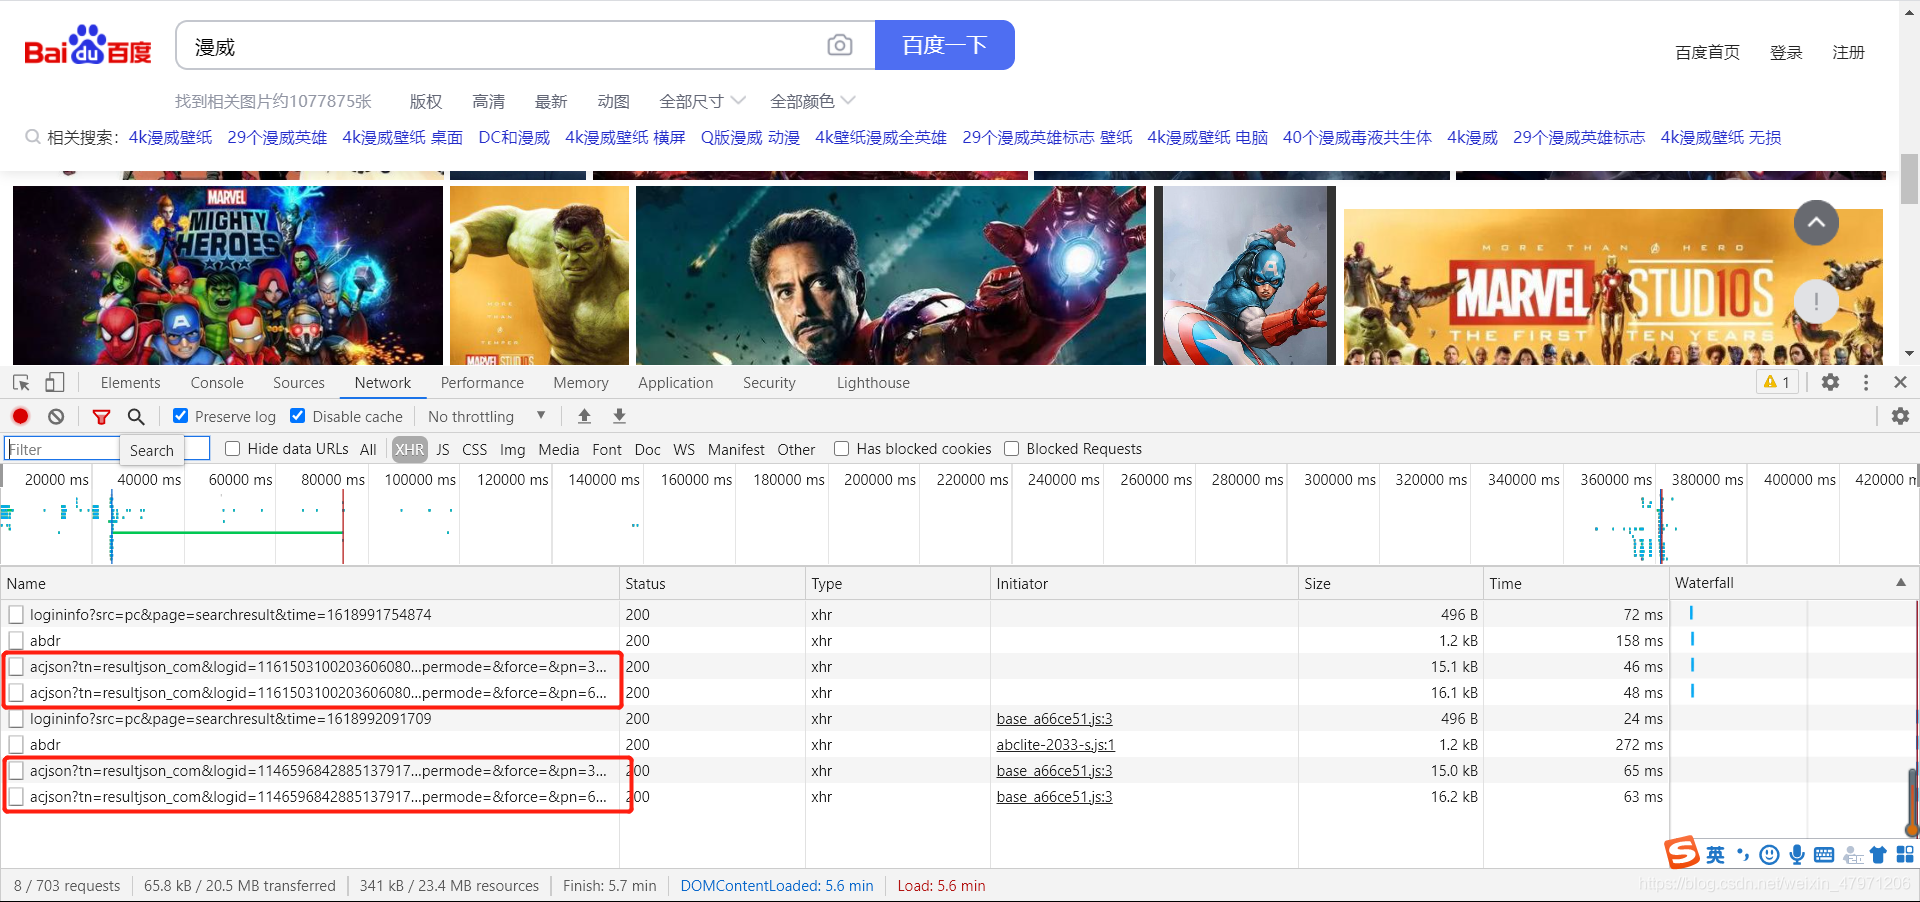Click Sogou skin shirt icon
Image resolution: width=1920 pixels, height=902 pixels.
pos(1878,854)
